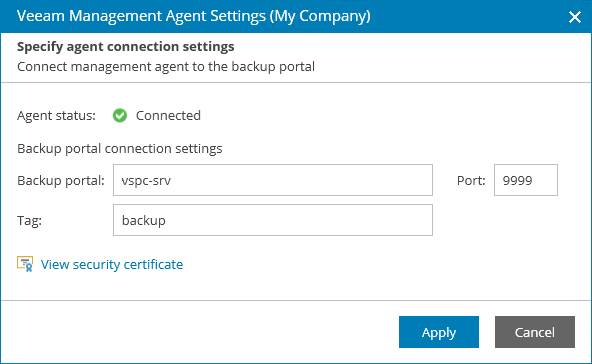The width and height of the screenshot is (592, 364).
Task: Click the Agent status label
Action: (x=56, y=116)
